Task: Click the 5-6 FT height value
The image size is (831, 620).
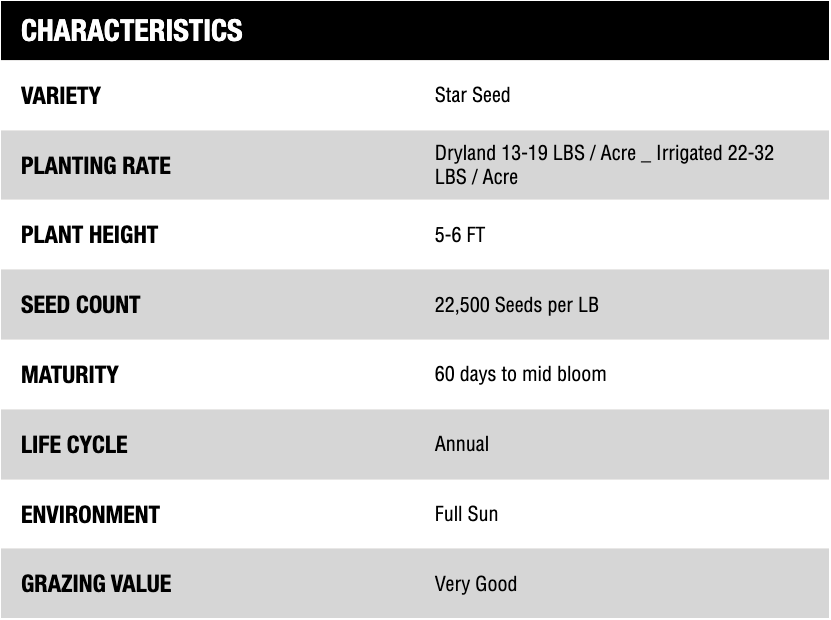Action: click(459, 236)
